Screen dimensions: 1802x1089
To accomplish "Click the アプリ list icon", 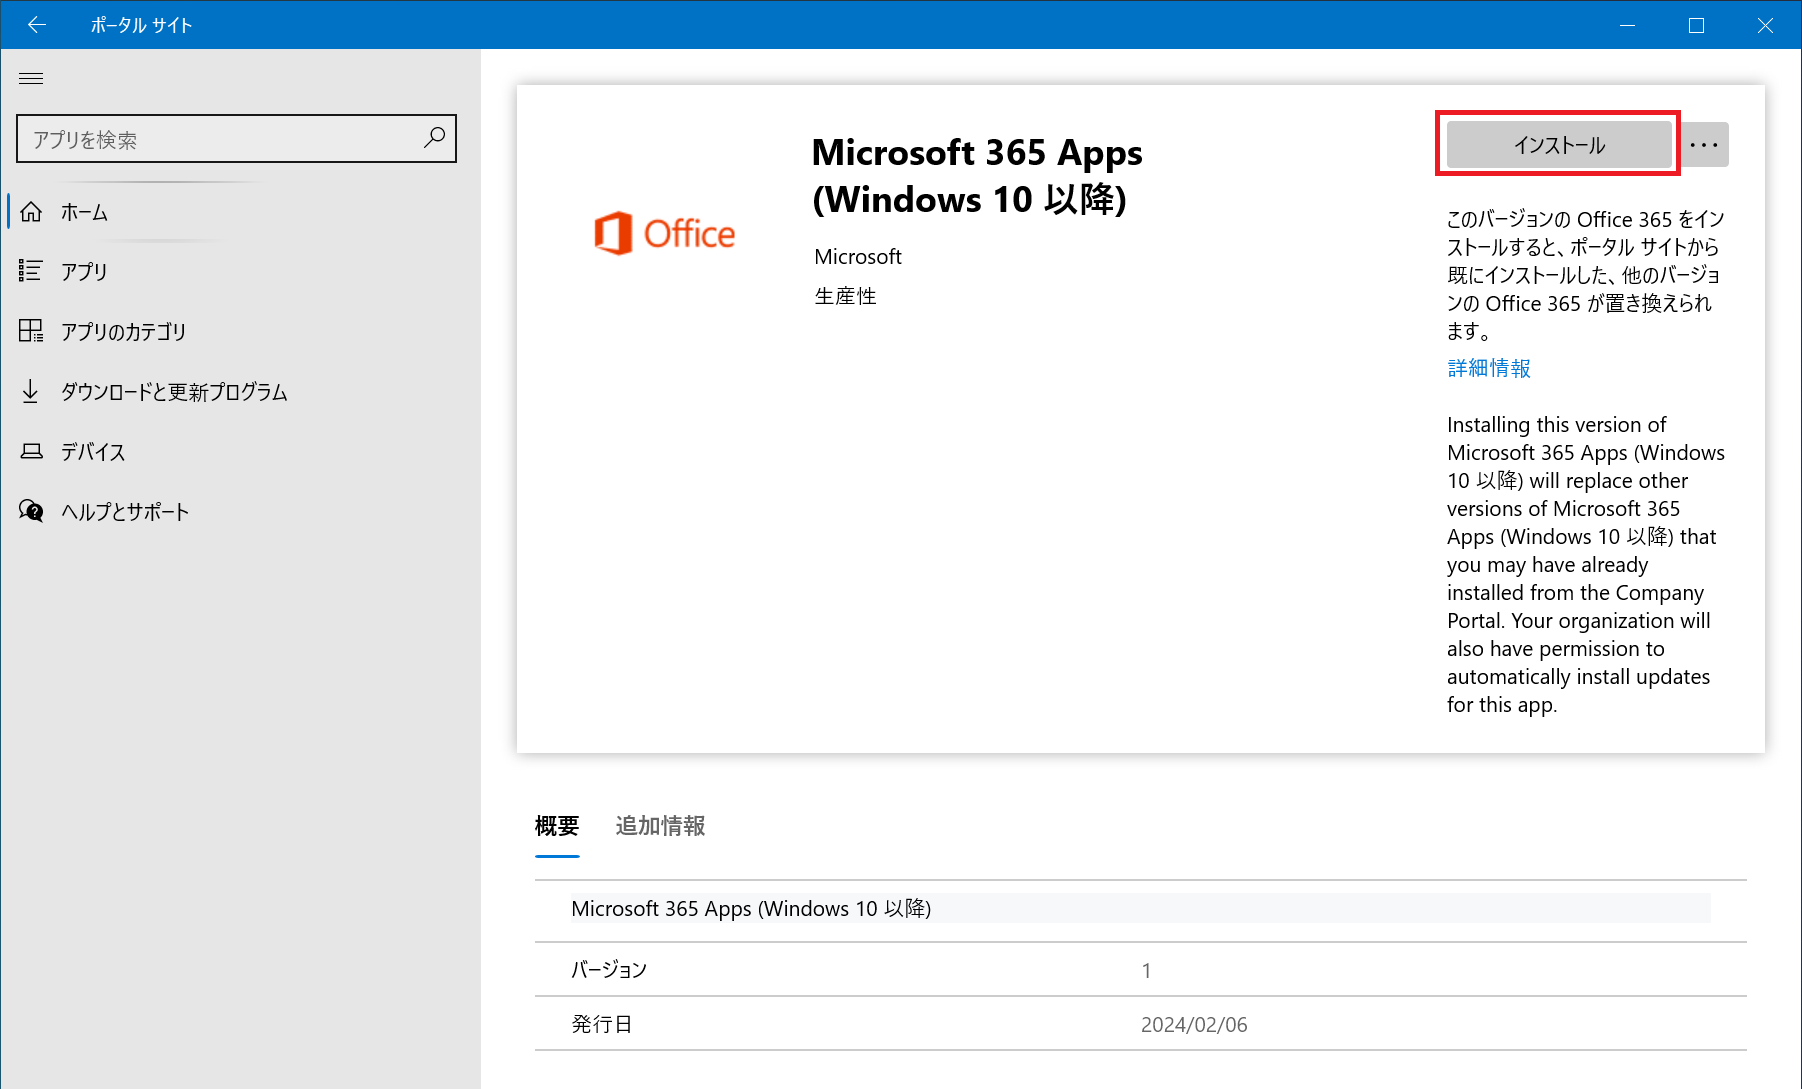I will point(31,271).
